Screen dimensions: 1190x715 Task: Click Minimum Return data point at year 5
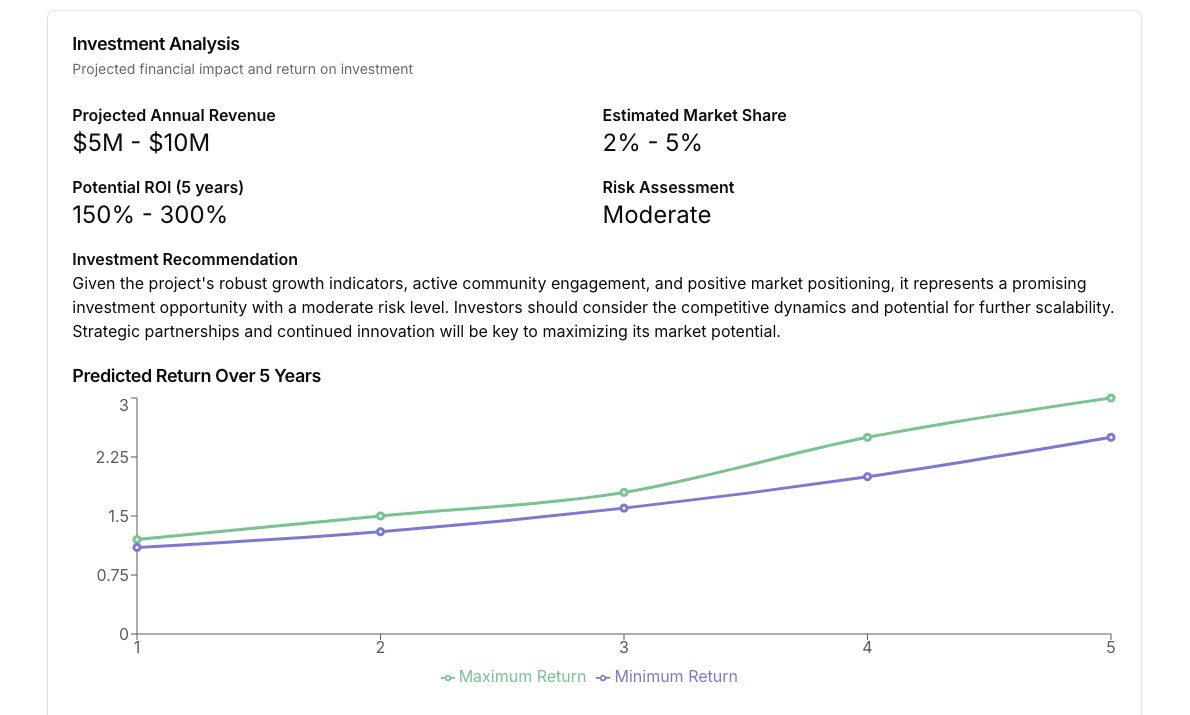tap(1111, 437)
